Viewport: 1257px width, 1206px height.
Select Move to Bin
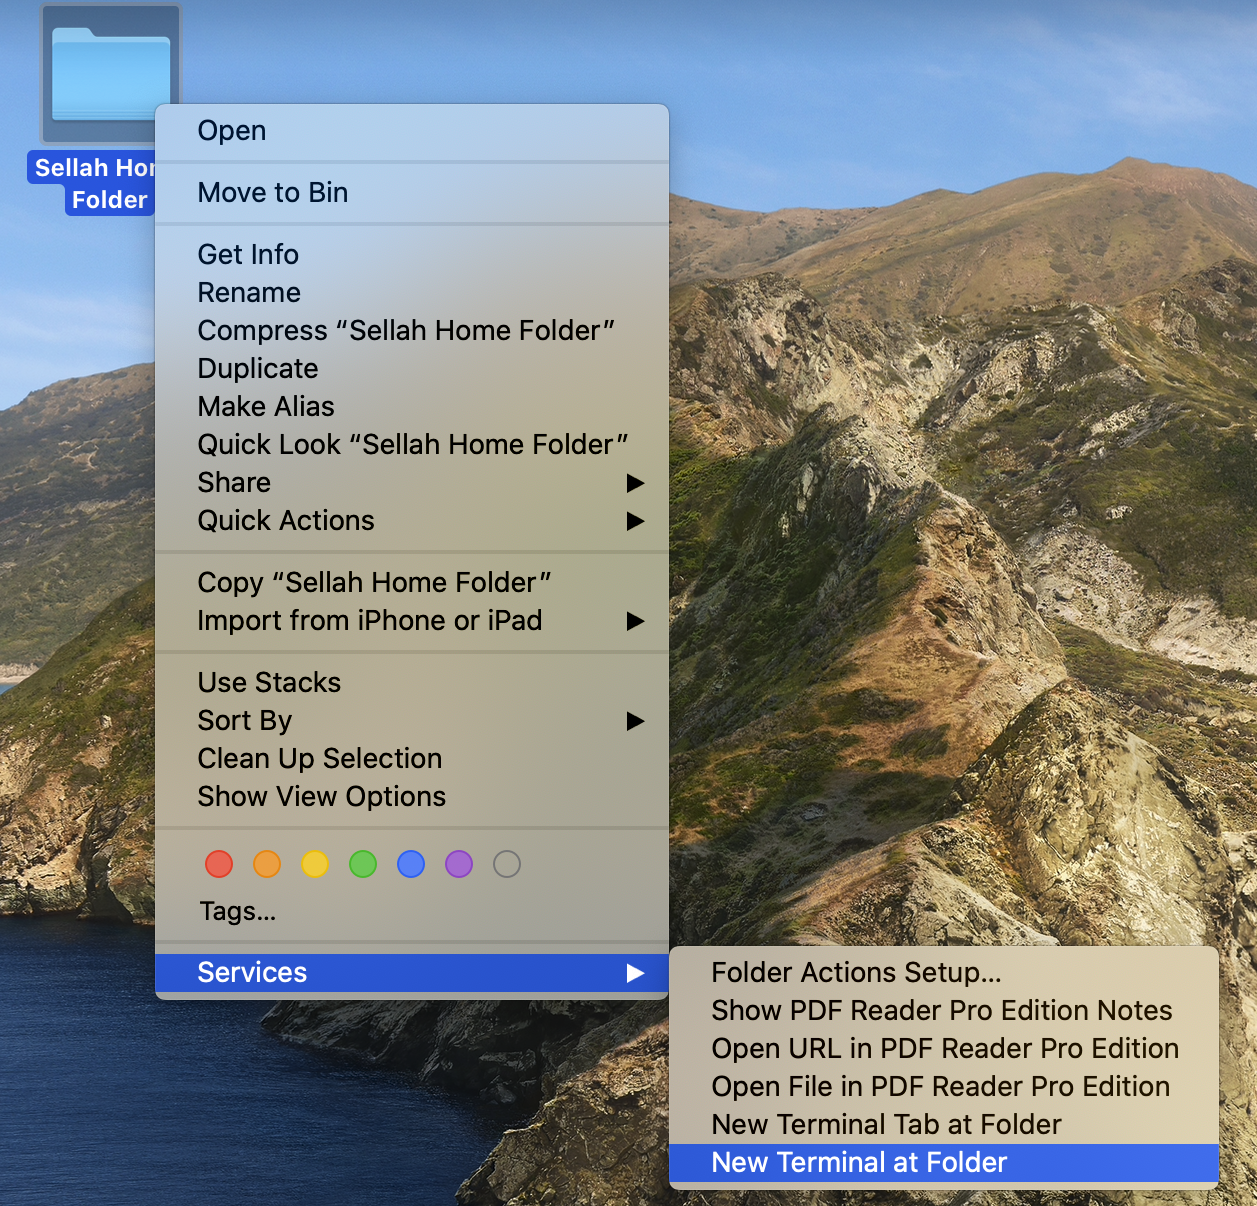pos(273,193)
